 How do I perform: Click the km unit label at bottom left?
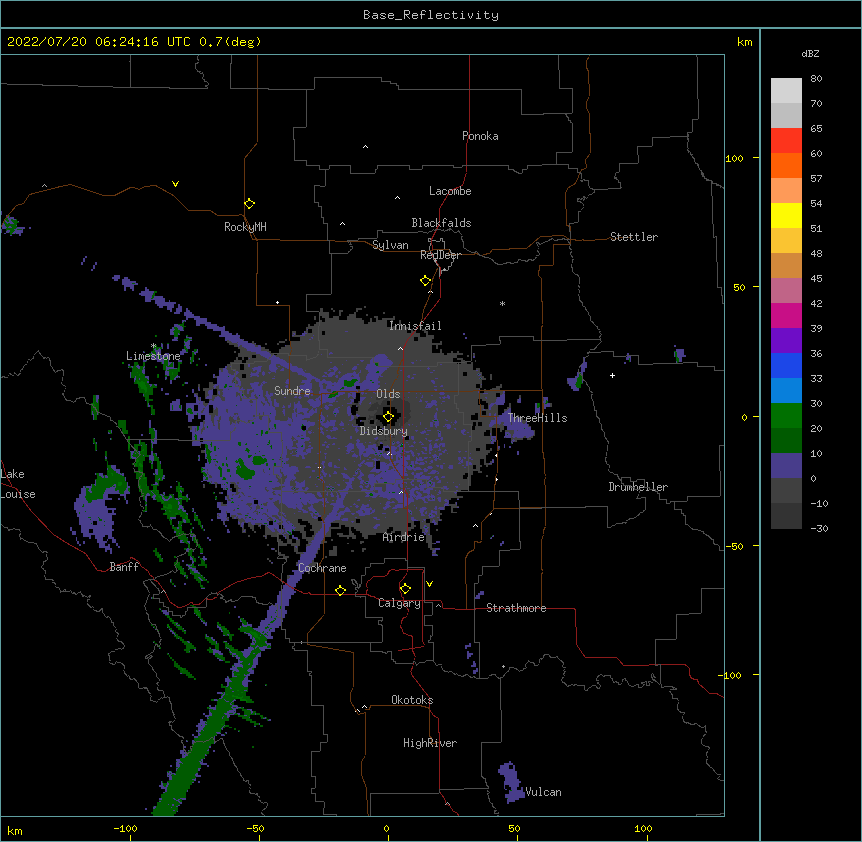click(15, 830)
